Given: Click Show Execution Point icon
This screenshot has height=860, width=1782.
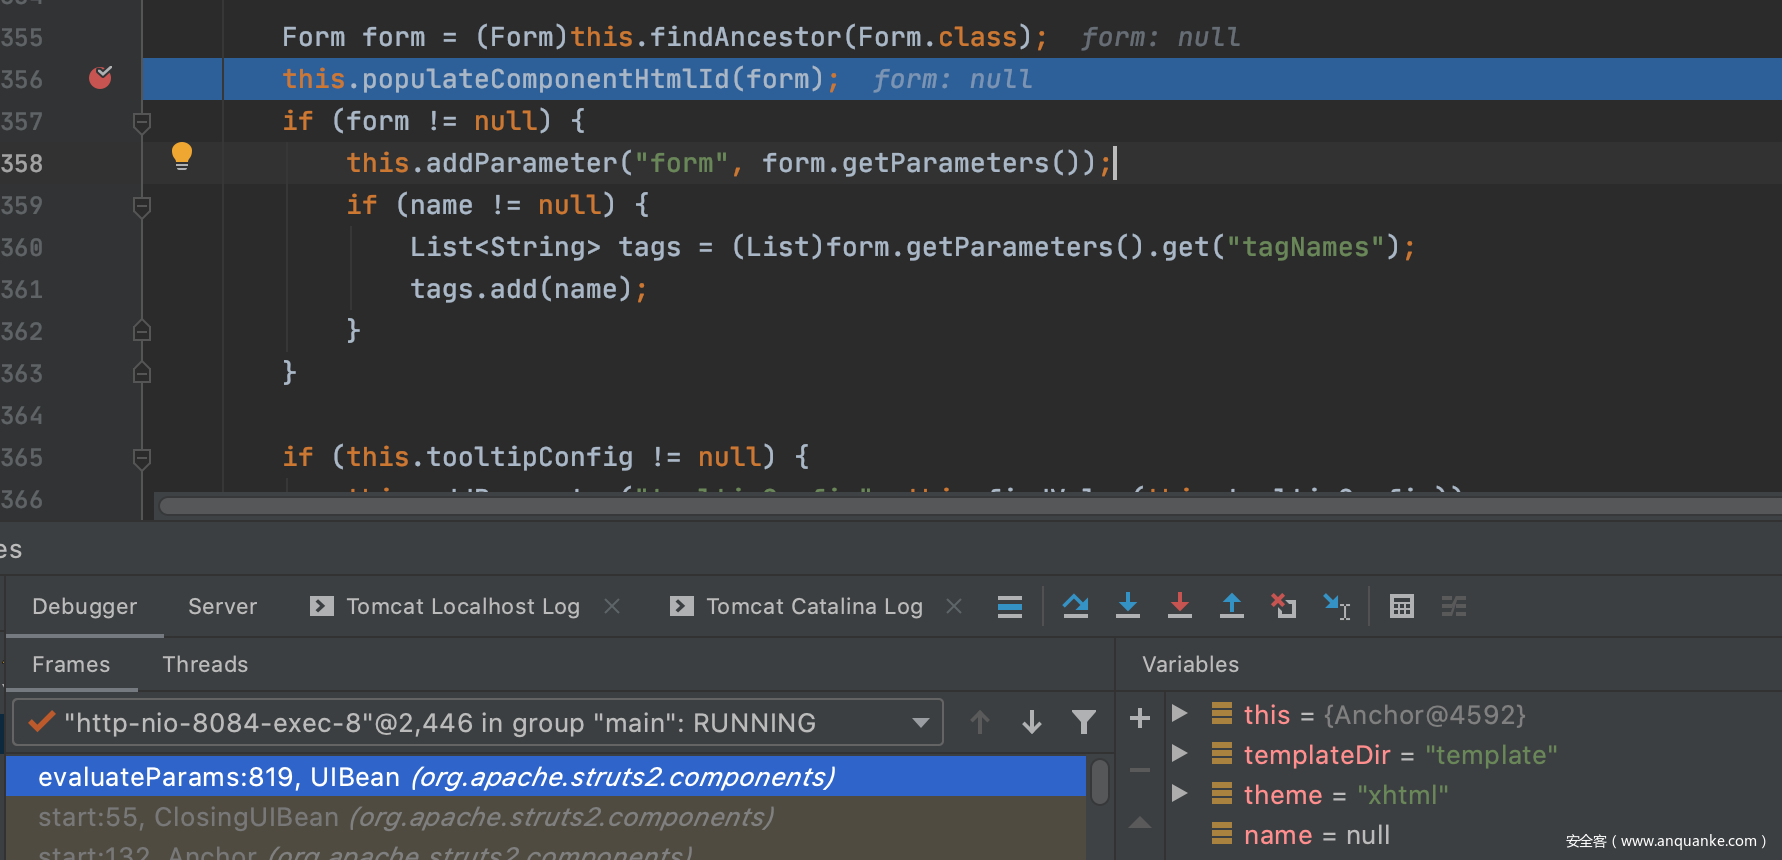Looking at the screenshot, I should 1010,606.
